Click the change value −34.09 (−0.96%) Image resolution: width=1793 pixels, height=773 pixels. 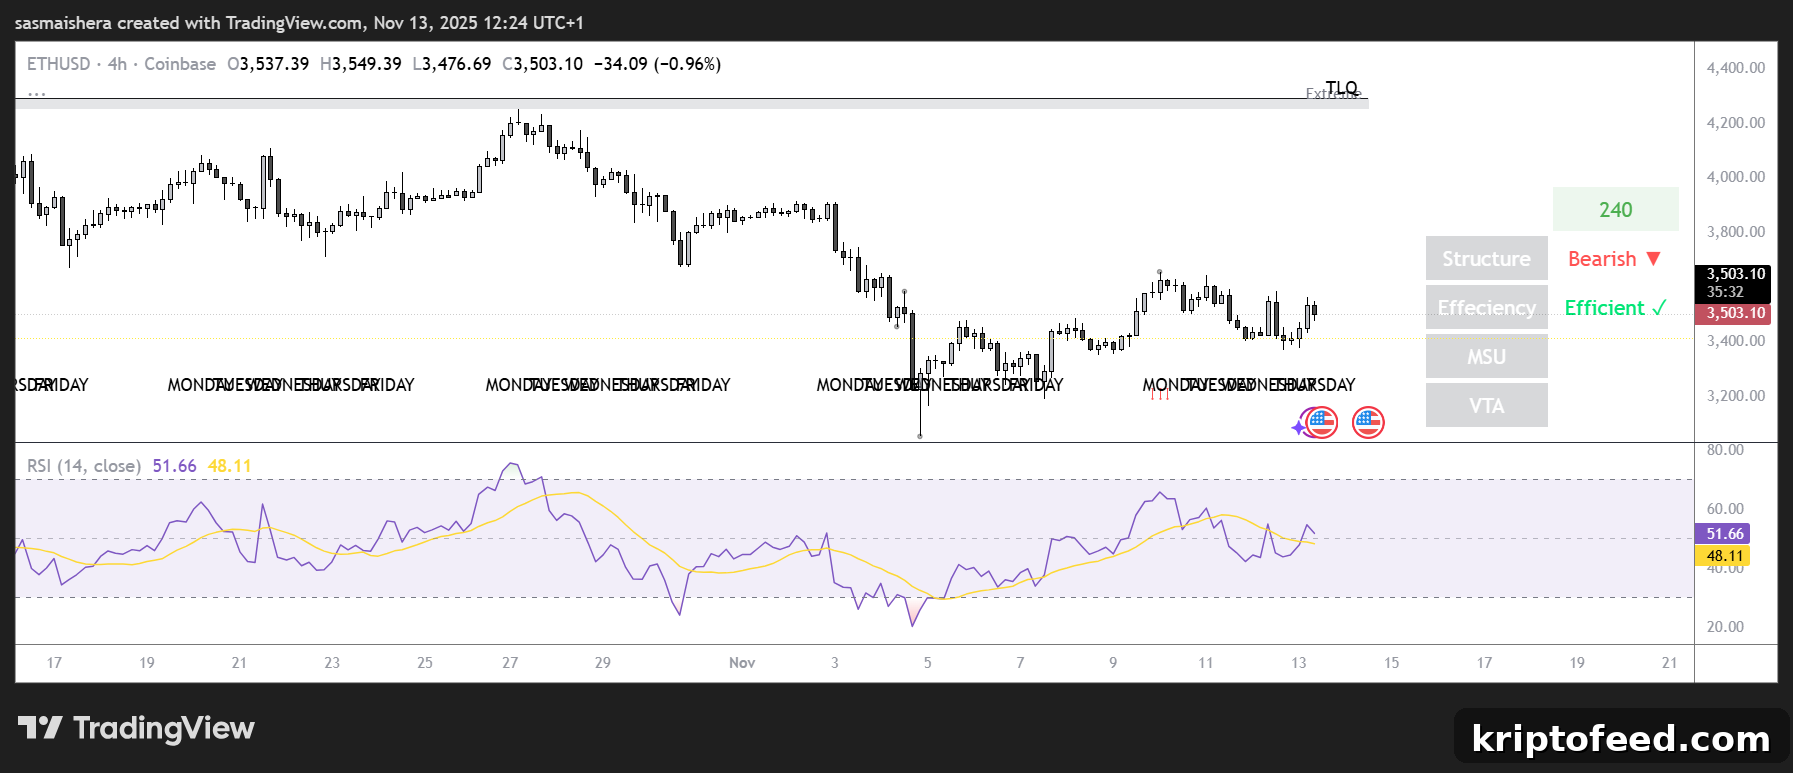657,64
